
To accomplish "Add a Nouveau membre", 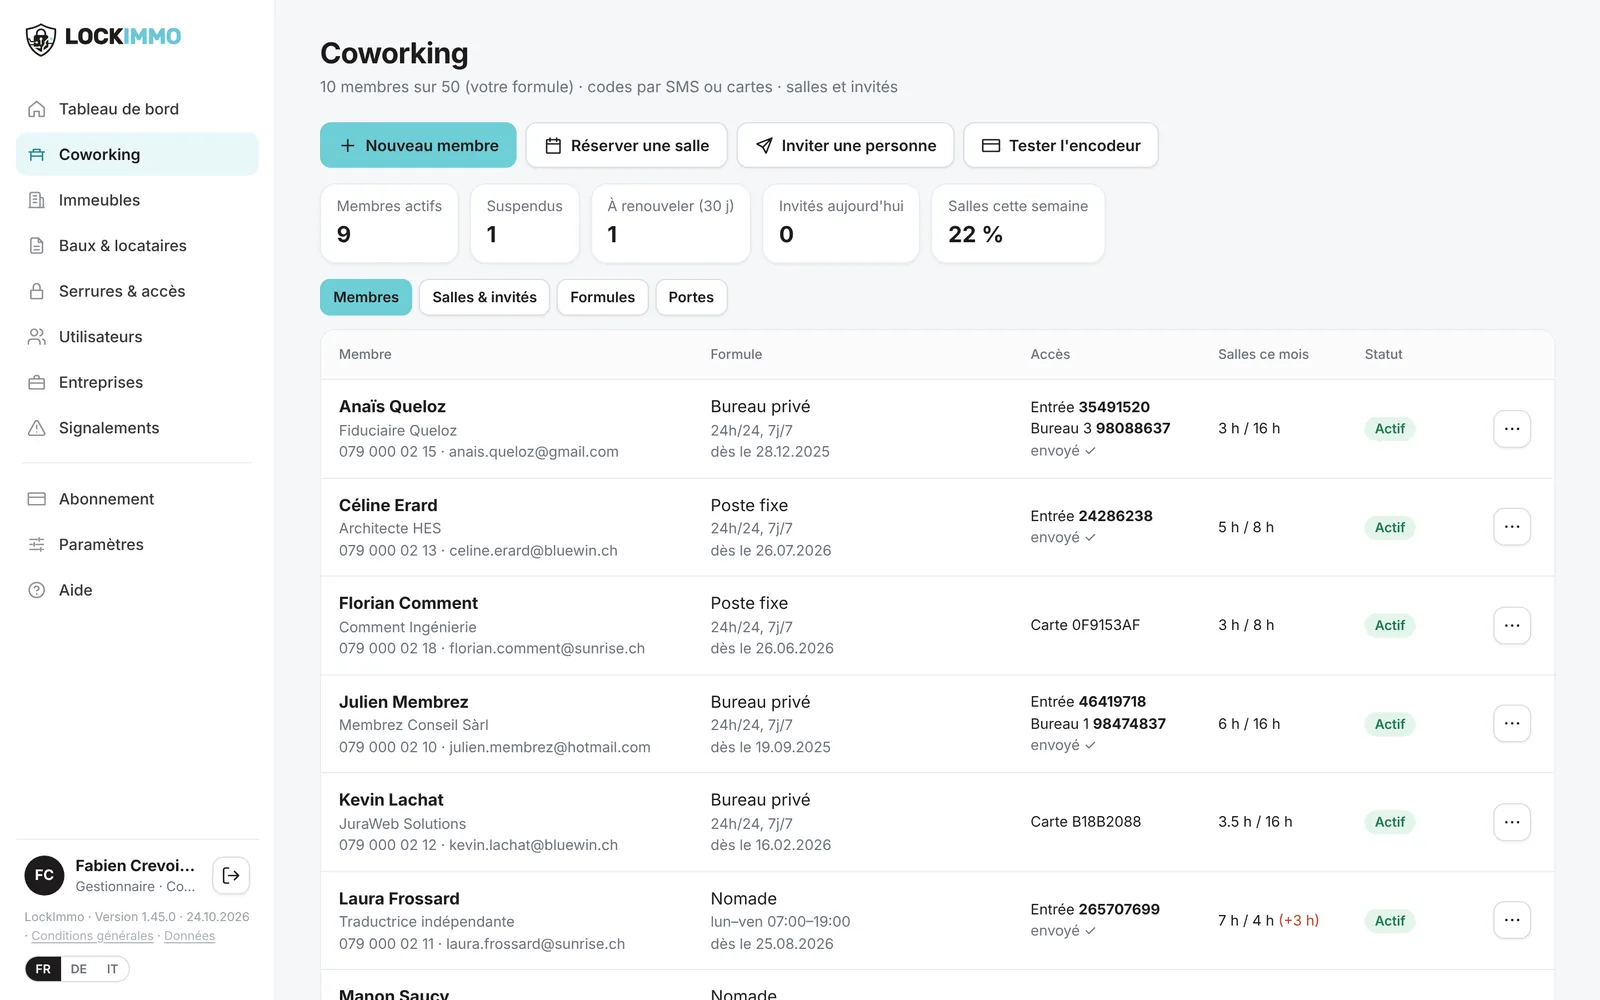I will [x=418, y=145].
